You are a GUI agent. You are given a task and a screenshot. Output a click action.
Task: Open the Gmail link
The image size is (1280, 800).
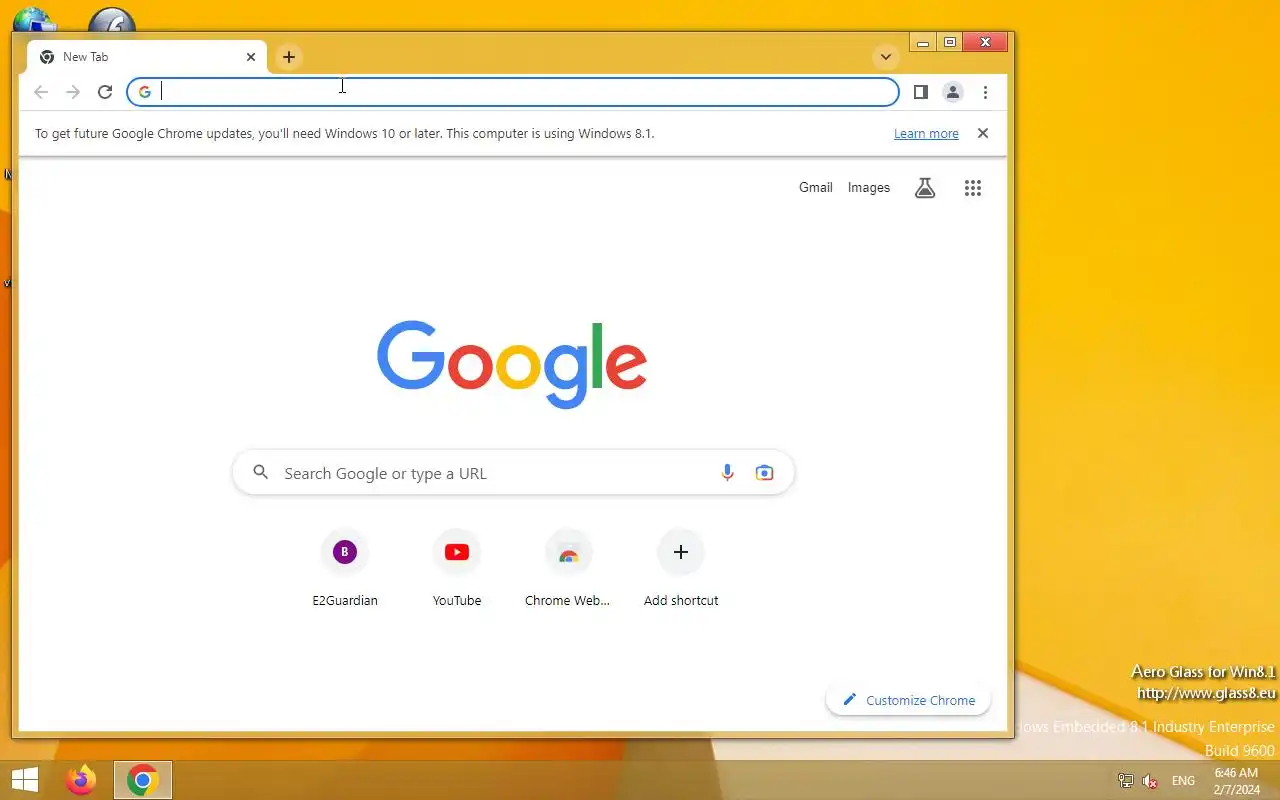[816, 187]
